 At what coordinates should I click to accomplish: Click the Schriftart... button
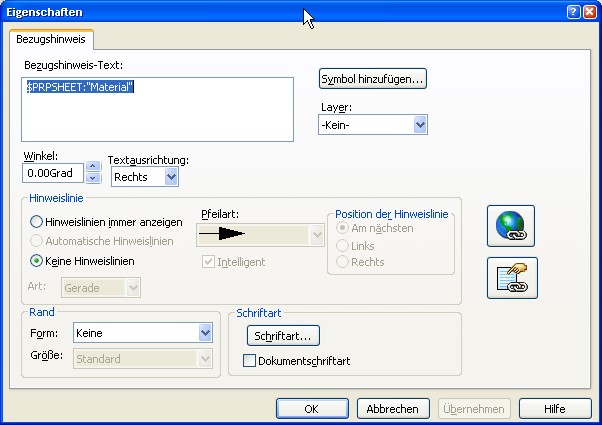pyautogui.click(x=283, y=336)
